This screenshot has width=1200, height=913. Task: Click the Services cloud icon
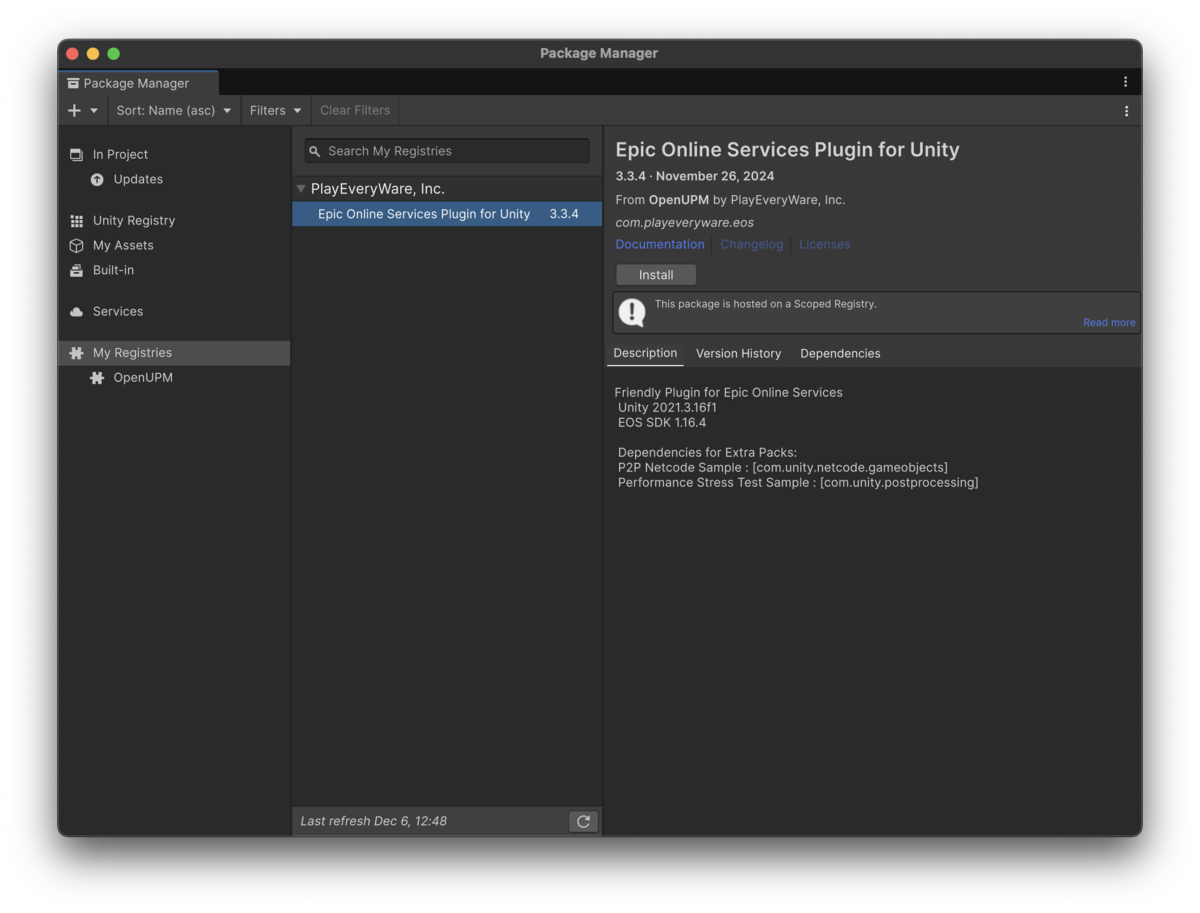pos(116,311)
